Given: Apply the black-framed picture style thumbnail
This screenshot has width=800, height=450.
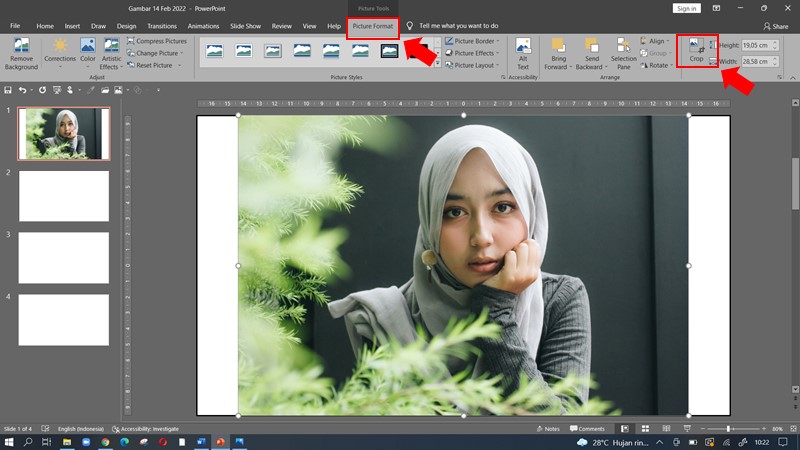Looking at the screenshot, I should point(389,51).
